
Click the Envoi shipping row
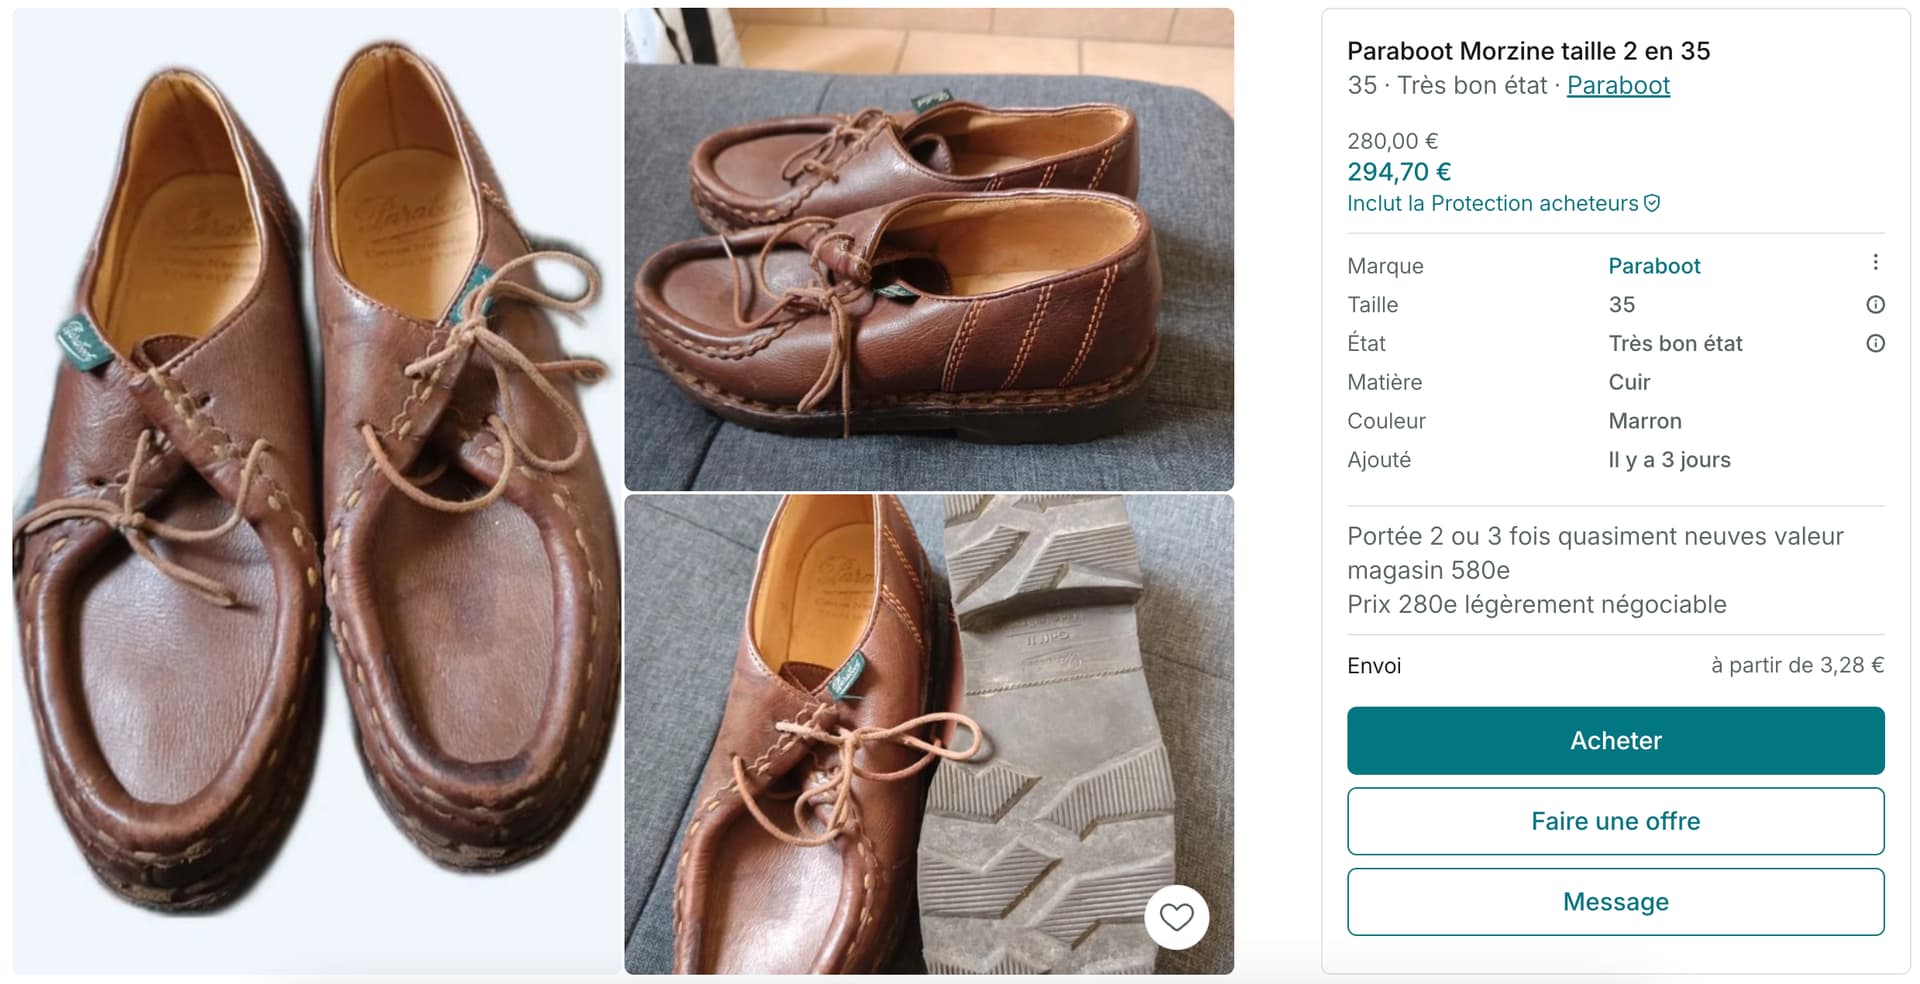[x=1374, y=666]
